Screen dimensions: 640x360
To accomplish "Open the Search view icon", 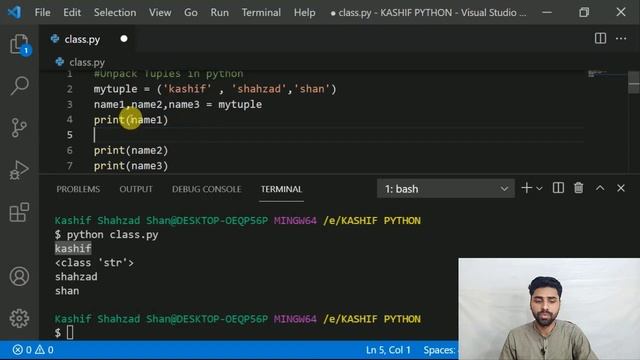I will tap(19, 86).
